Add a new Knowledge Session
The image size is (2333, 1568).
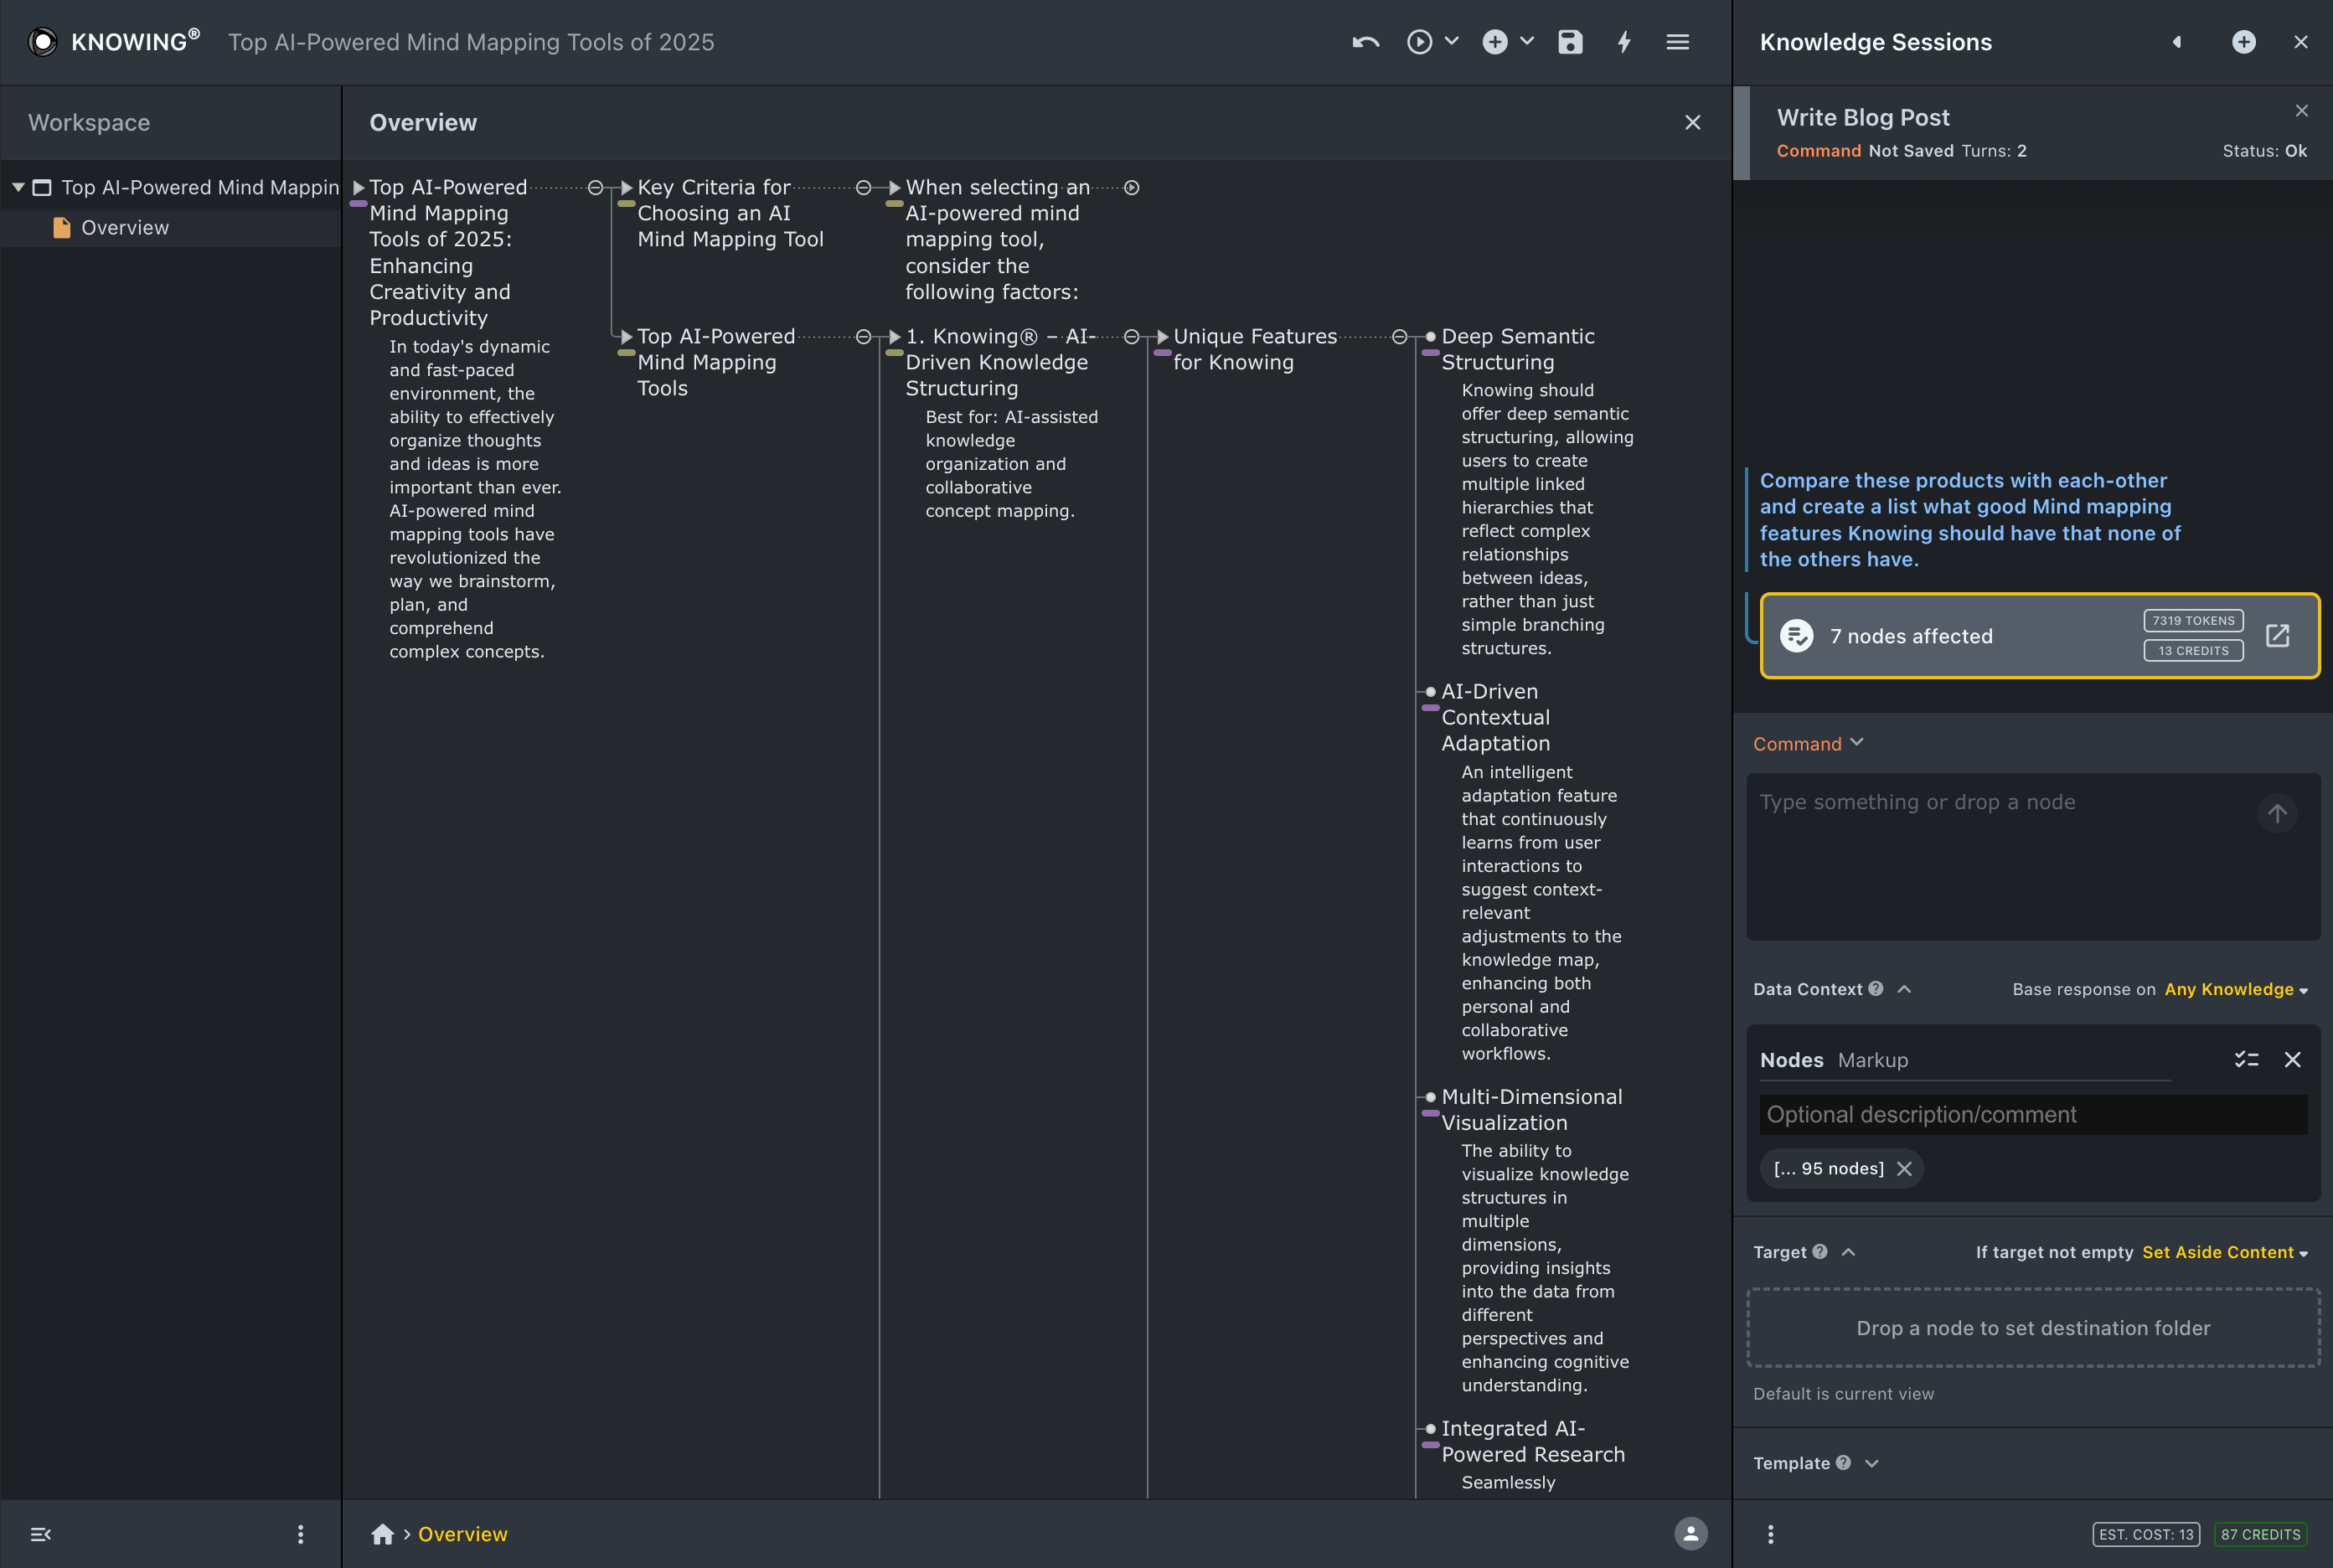click(x=2243, y=42)
